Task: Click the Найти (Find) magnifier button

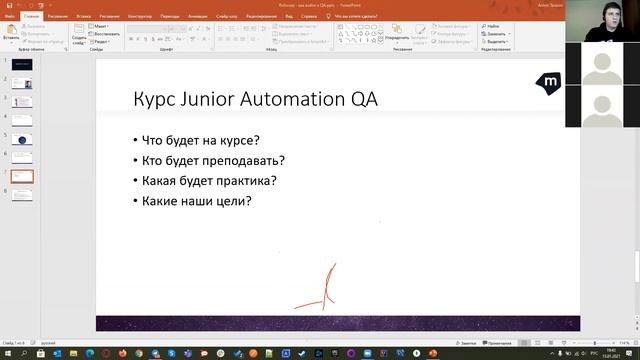Action: pos(491,26)
